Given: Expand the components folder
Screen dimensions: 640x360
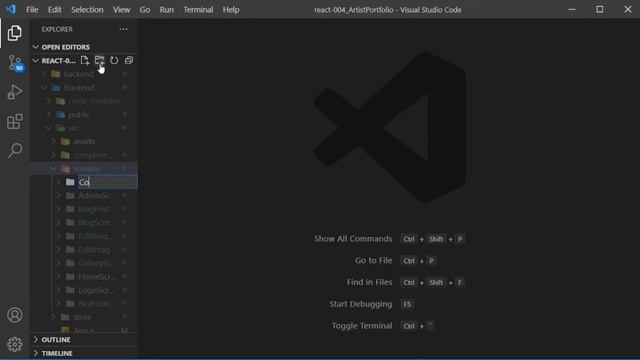Looking at the screenshot, I should (84, 155).
